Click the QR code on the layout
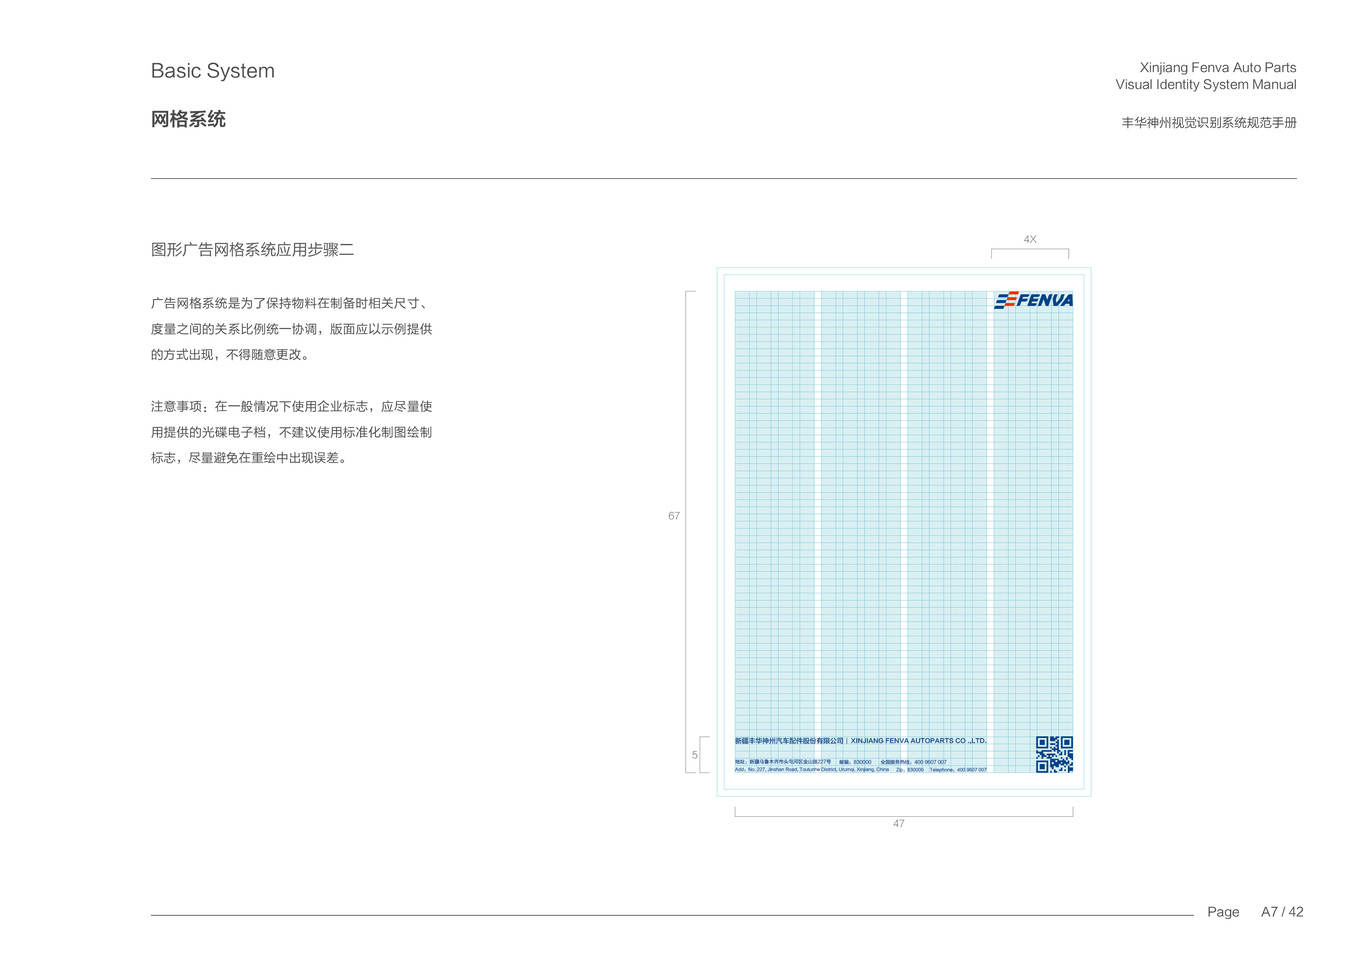1366x975 pixels. [x=1054, y=754]
